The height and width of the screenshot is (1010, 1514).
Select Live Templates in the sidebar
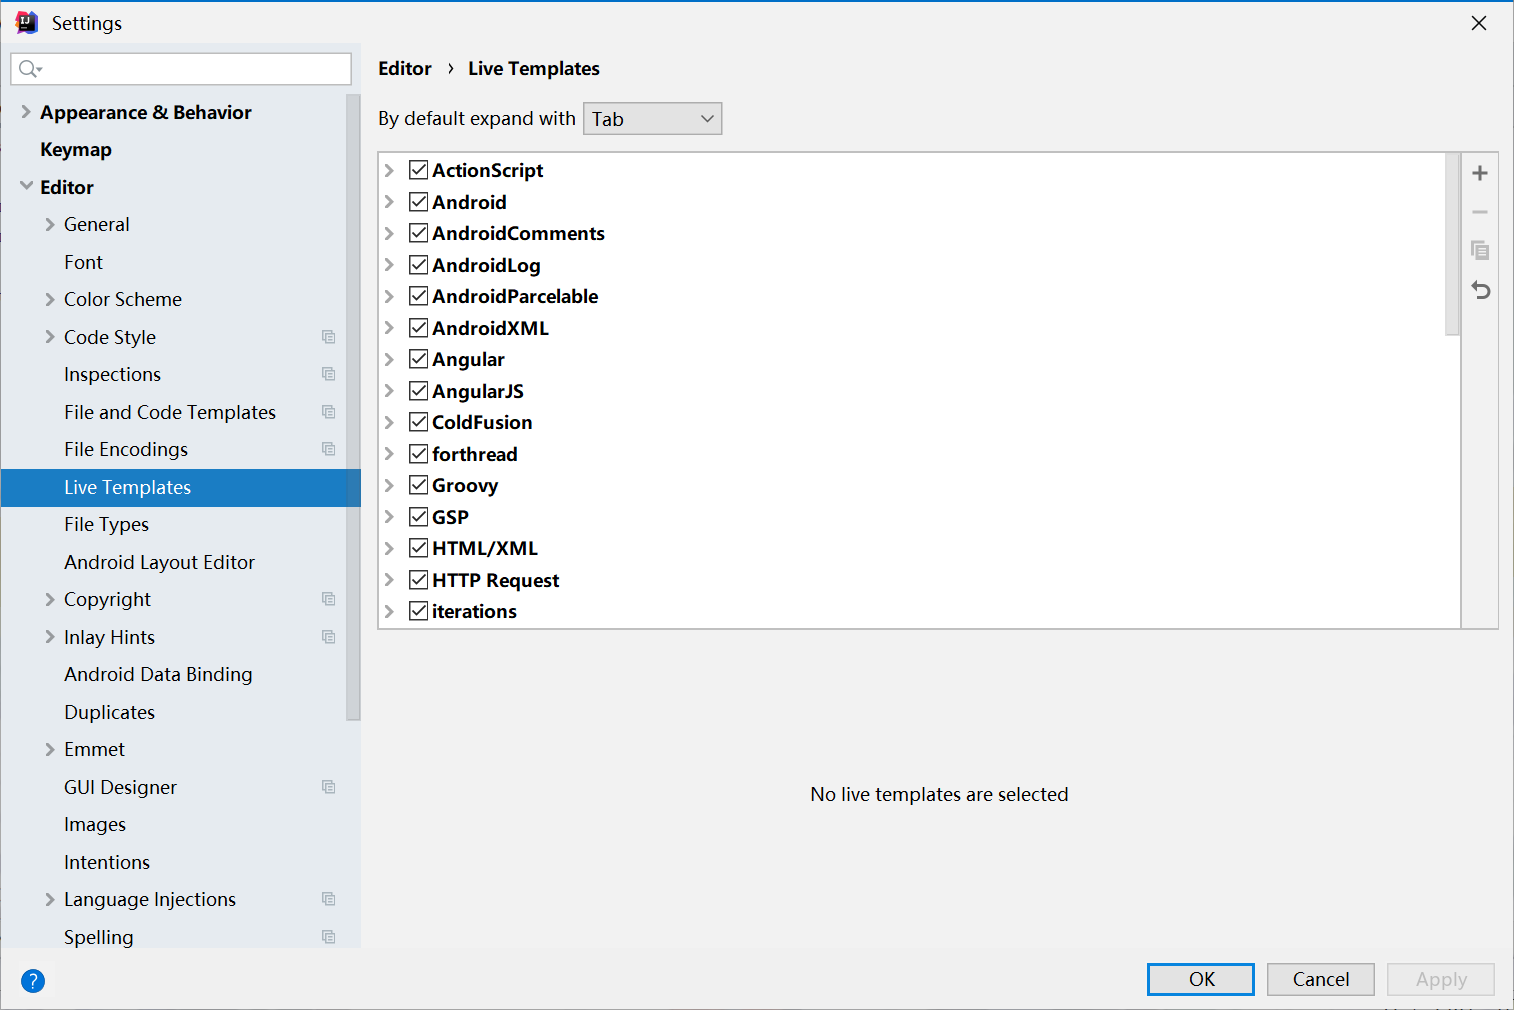[x=180, y=487]
